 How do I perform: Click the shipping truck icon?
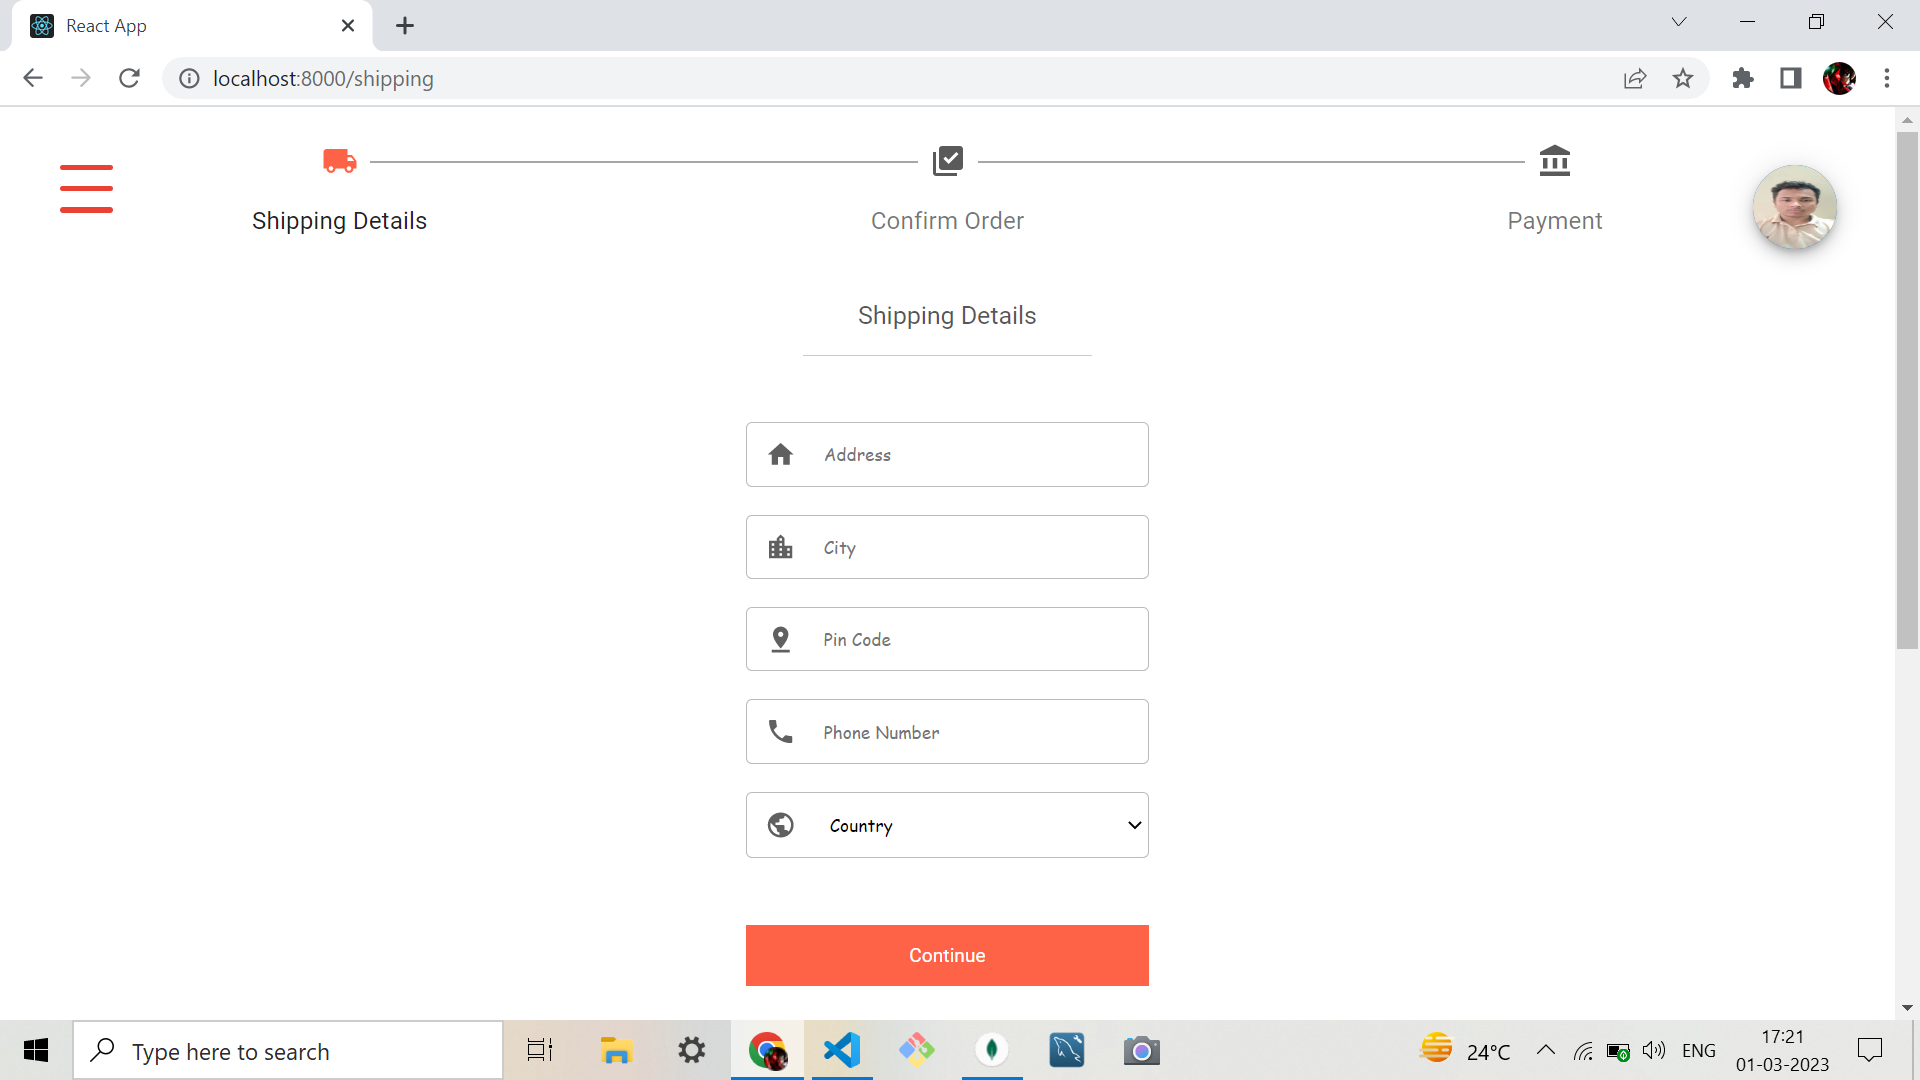click(x=339, y=160)
